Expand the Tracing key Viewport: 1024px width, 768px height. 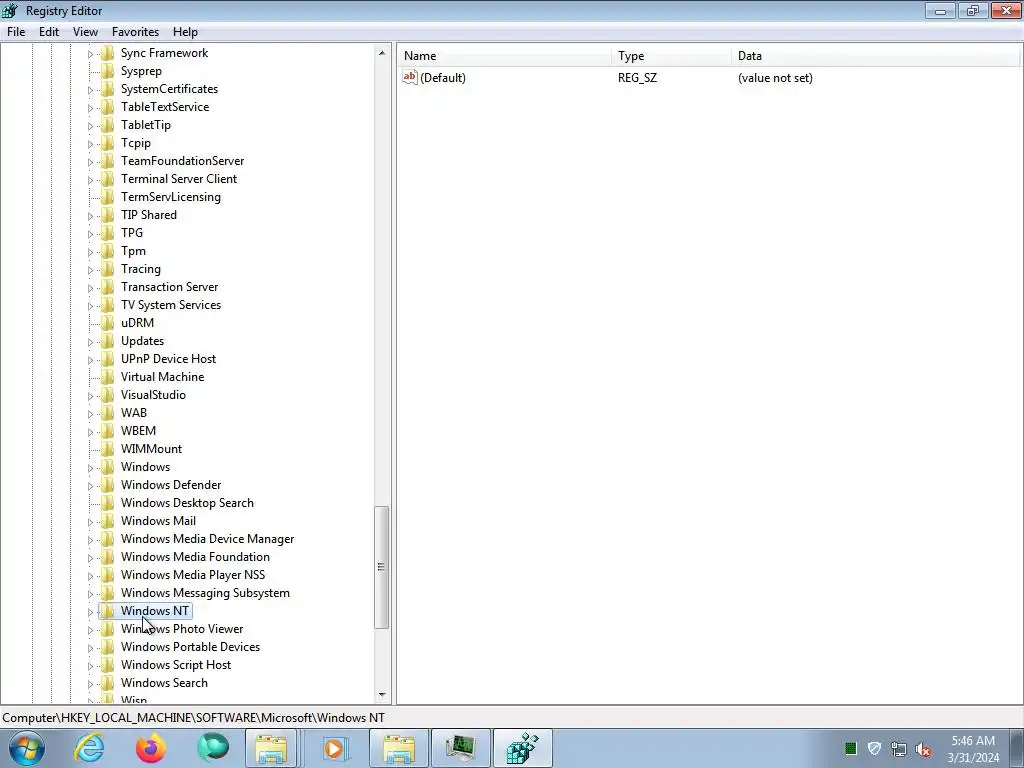[90, 270]
